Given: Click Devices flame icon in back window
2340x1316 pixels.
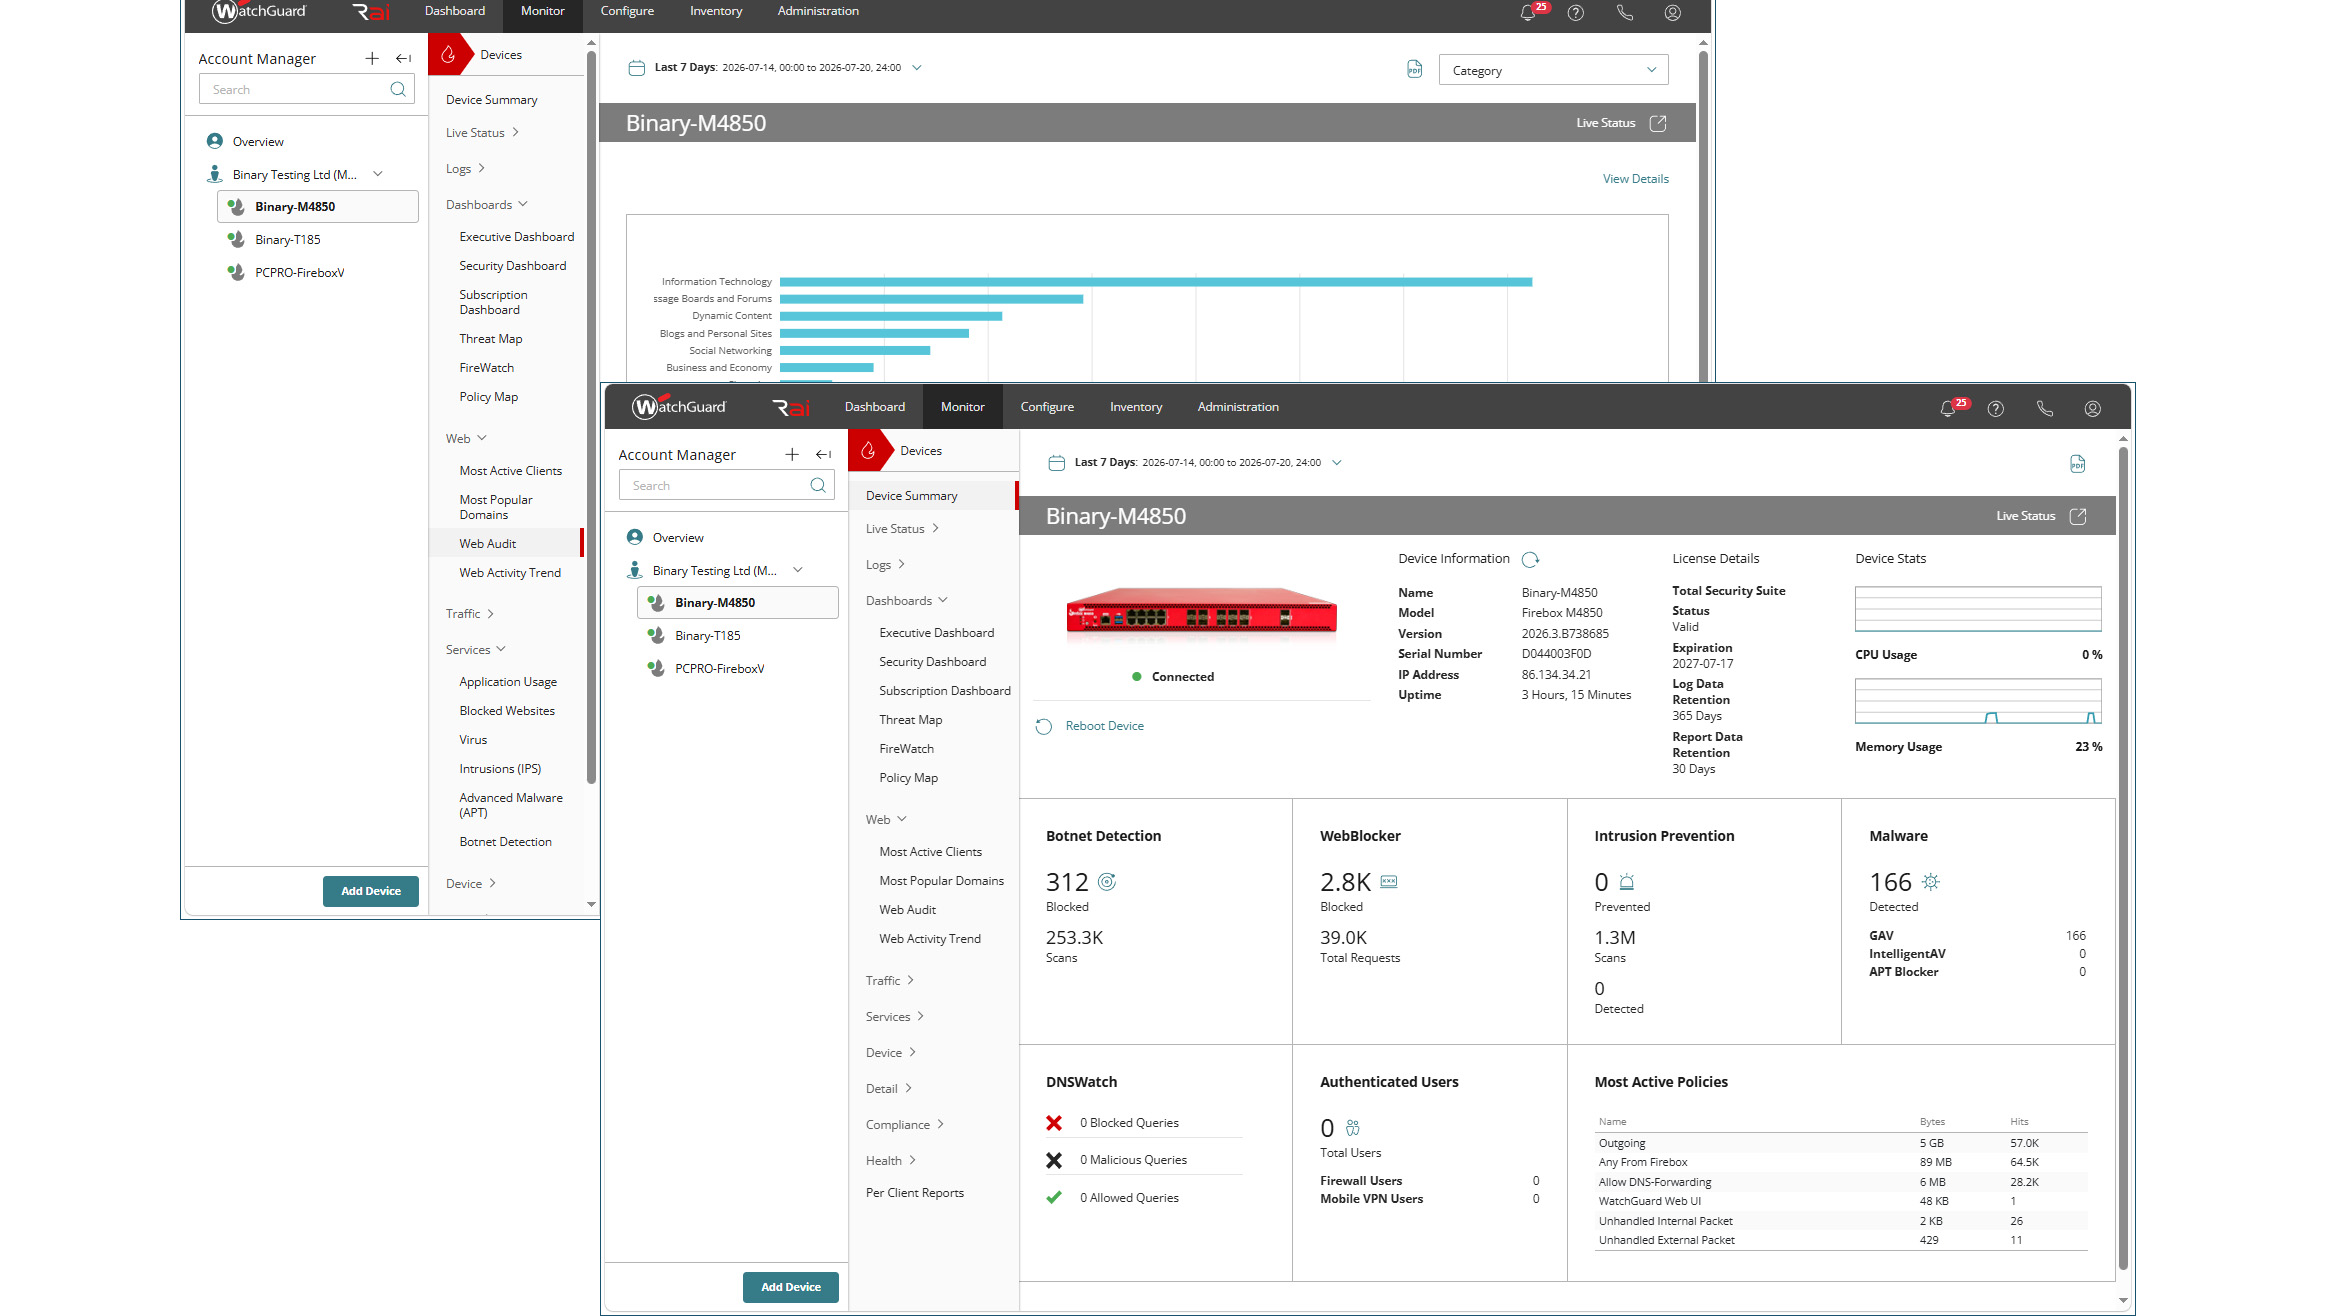Looking at the screenshot, I should coord(448,55).
